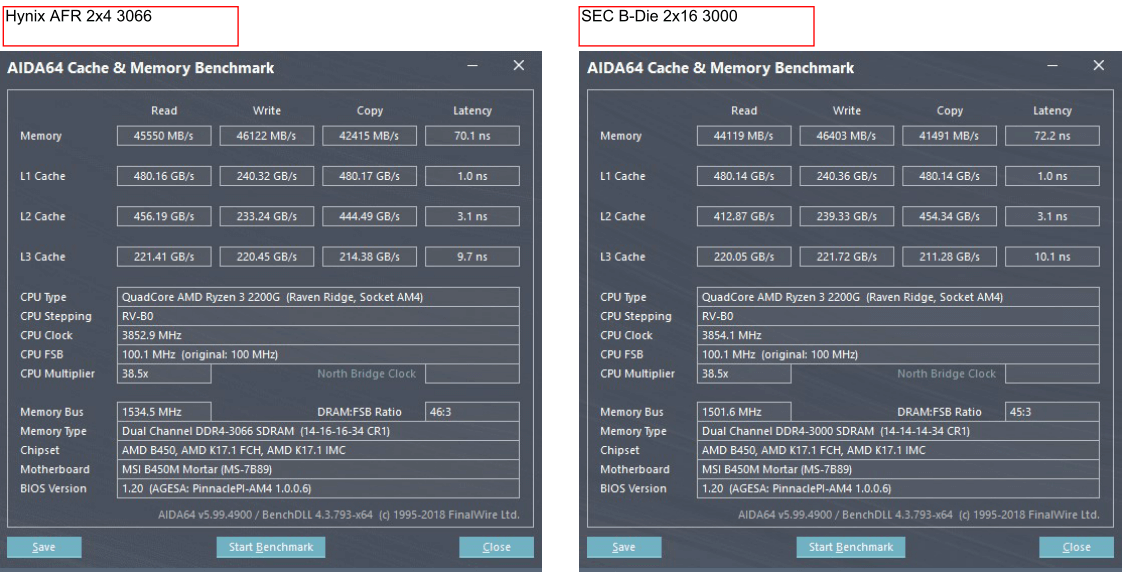This screenshot has height=572, width=1122.
Task: Select memory copy value 41491 MB/s
Action: pos(950,136)
